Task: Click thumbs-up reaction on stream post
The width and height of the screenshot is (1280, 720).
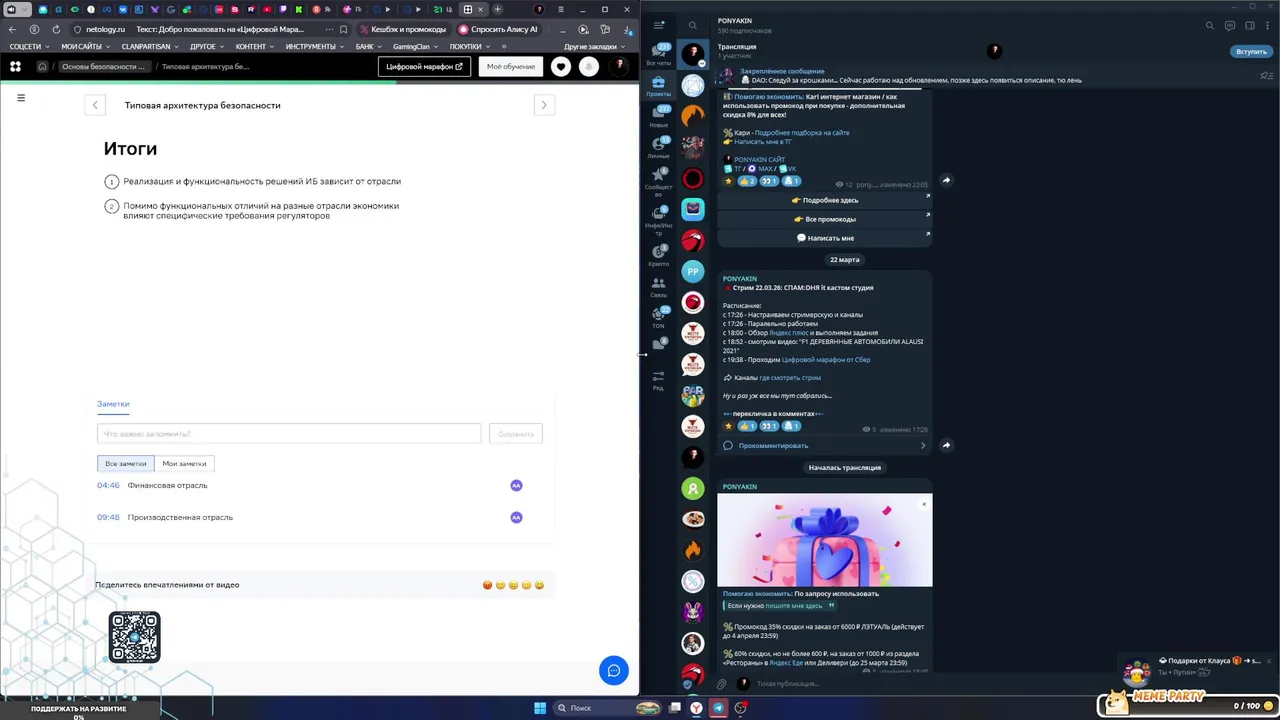Action: 745,426
